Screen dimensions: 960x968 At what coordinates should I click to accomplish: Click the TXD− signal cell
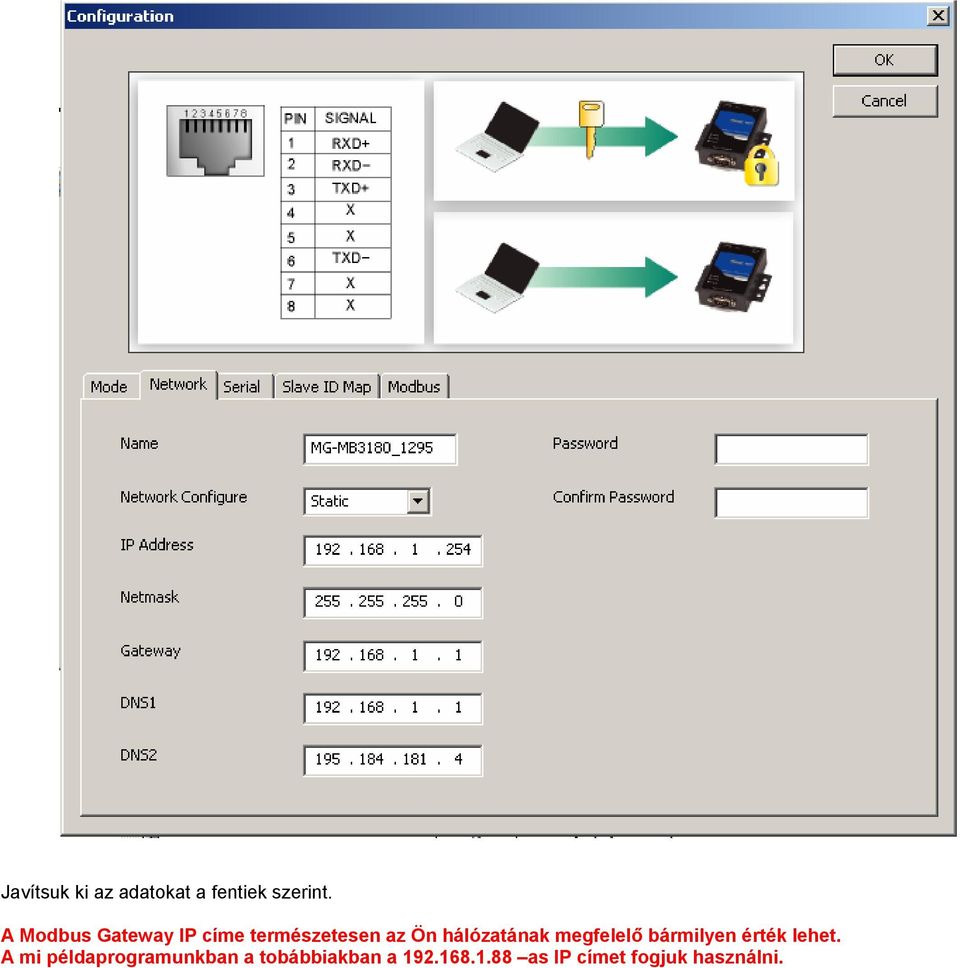(351, 258)
